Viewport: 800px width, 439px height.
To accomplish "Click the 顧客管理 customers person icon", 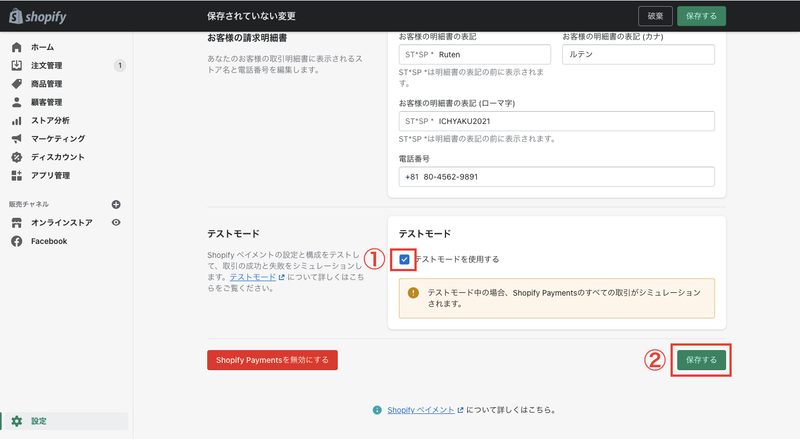I will pyautogui.click(x=16, y=102).
